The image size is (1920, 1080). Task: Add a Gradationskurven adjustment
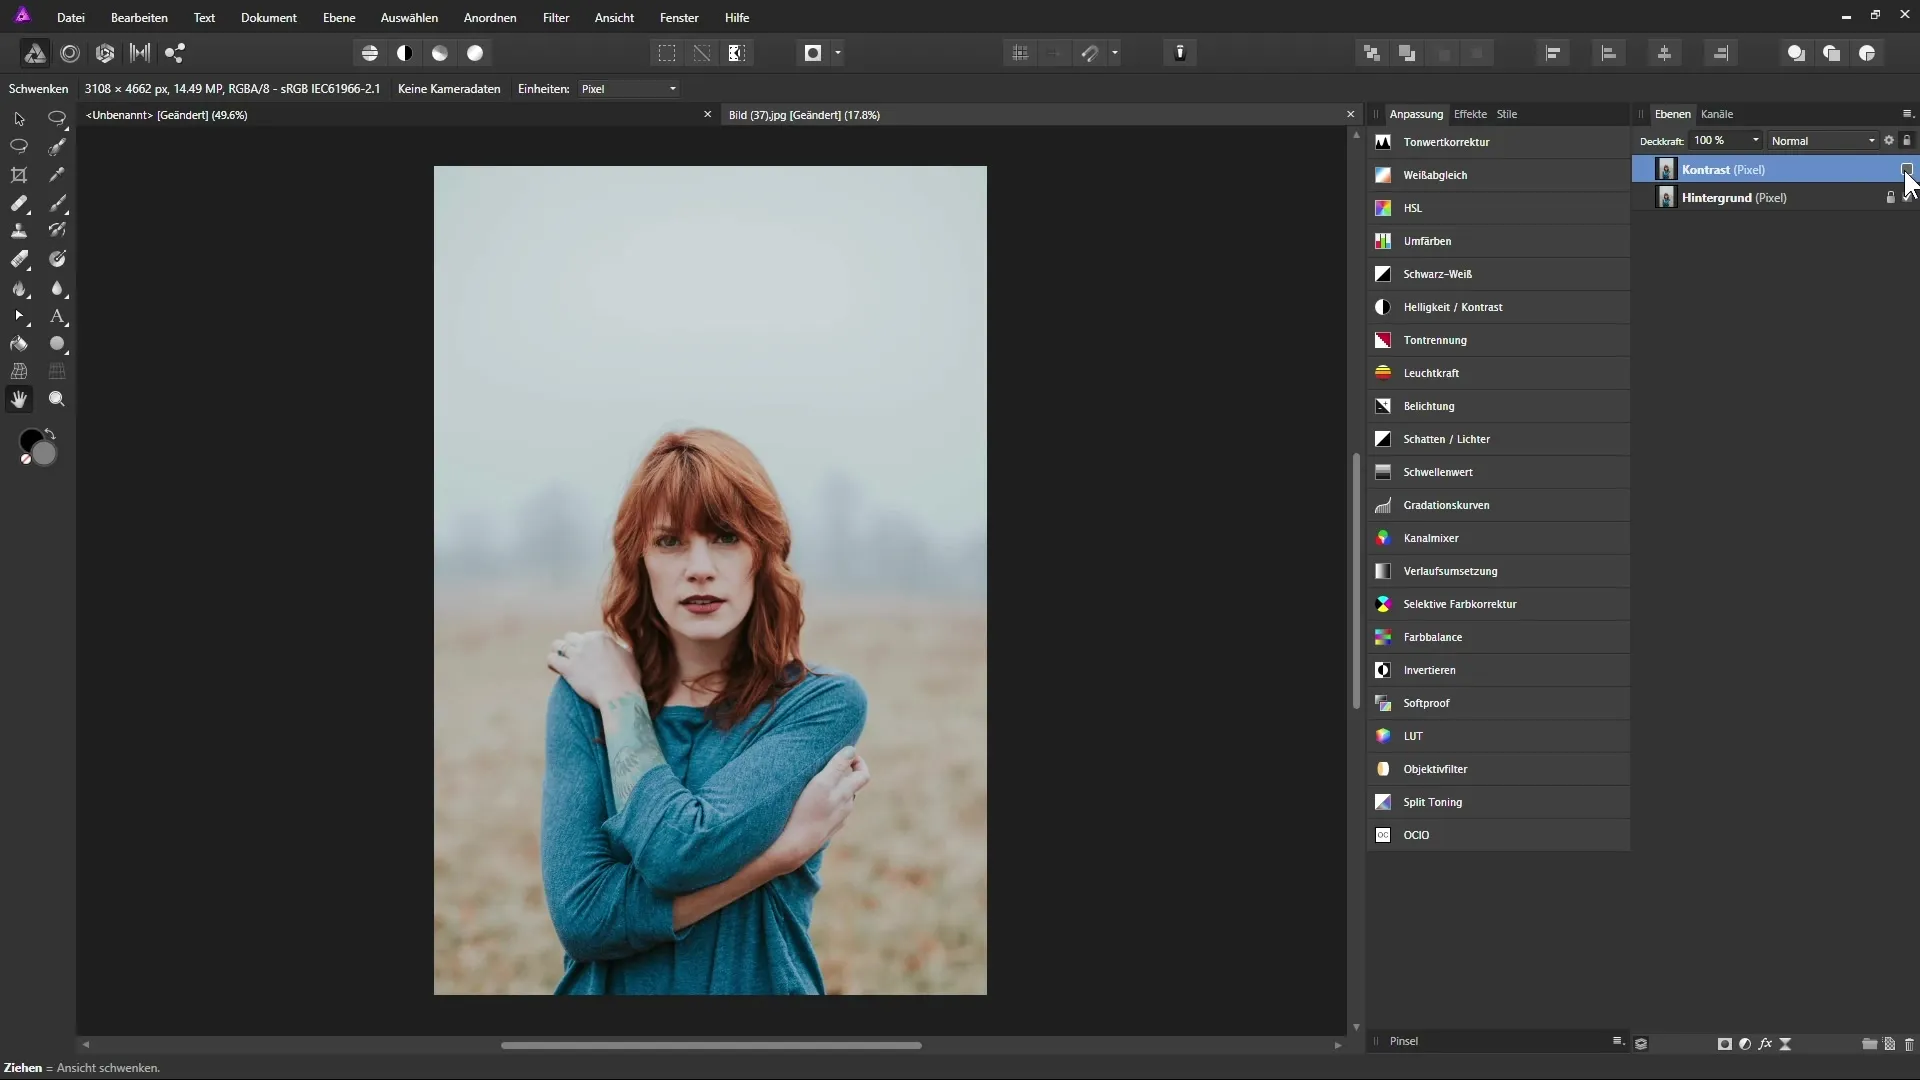click(1498, 505)
